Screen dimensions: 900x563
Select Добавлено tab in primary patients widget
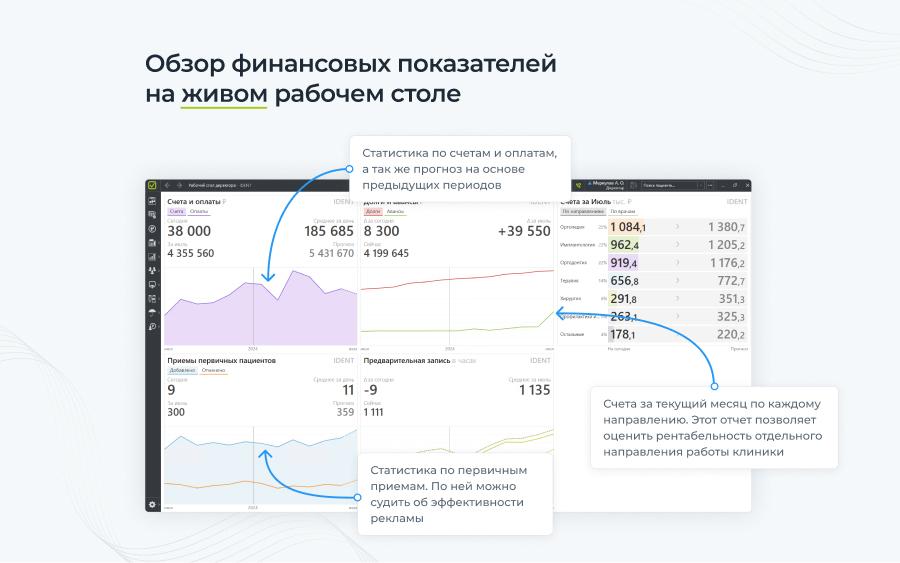click(183, 371)
